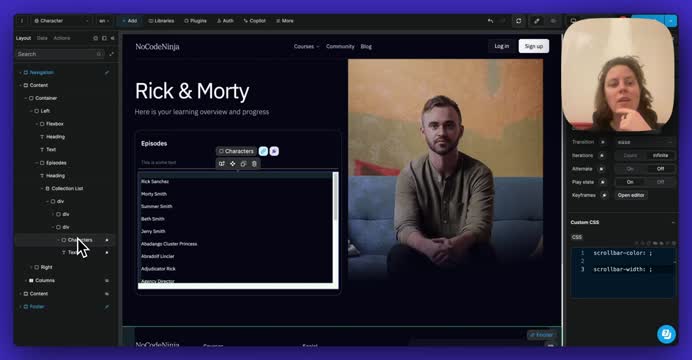Click the Add button in the top bar
Viewport: 692px width, 360px height.
tap(129, 21)
